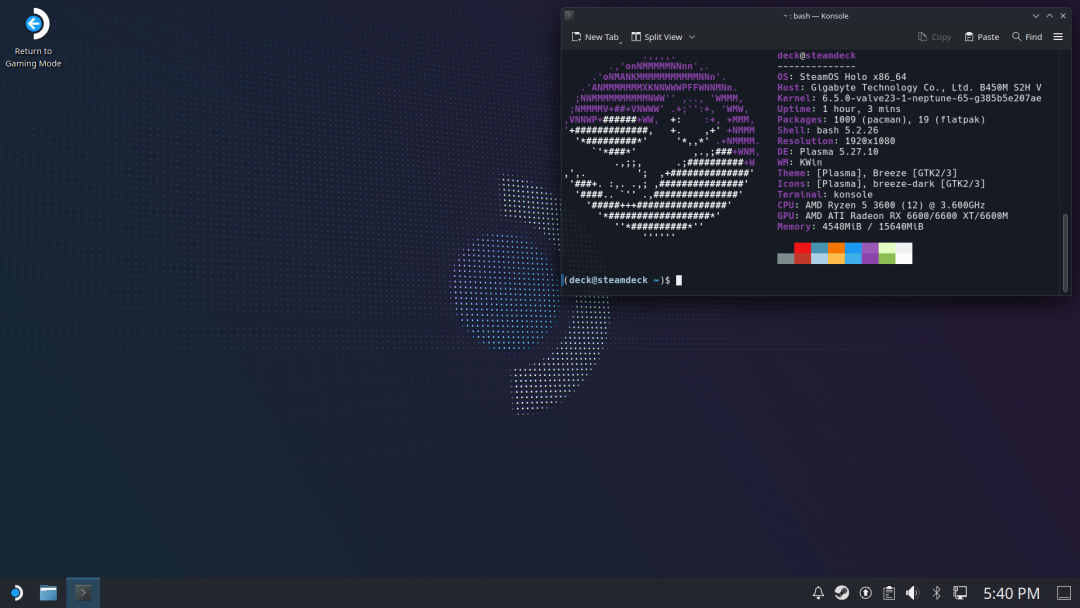Click the Find button in Konsole
This screenshot has height=608, width=1080.
click(x=1027, y=37)
